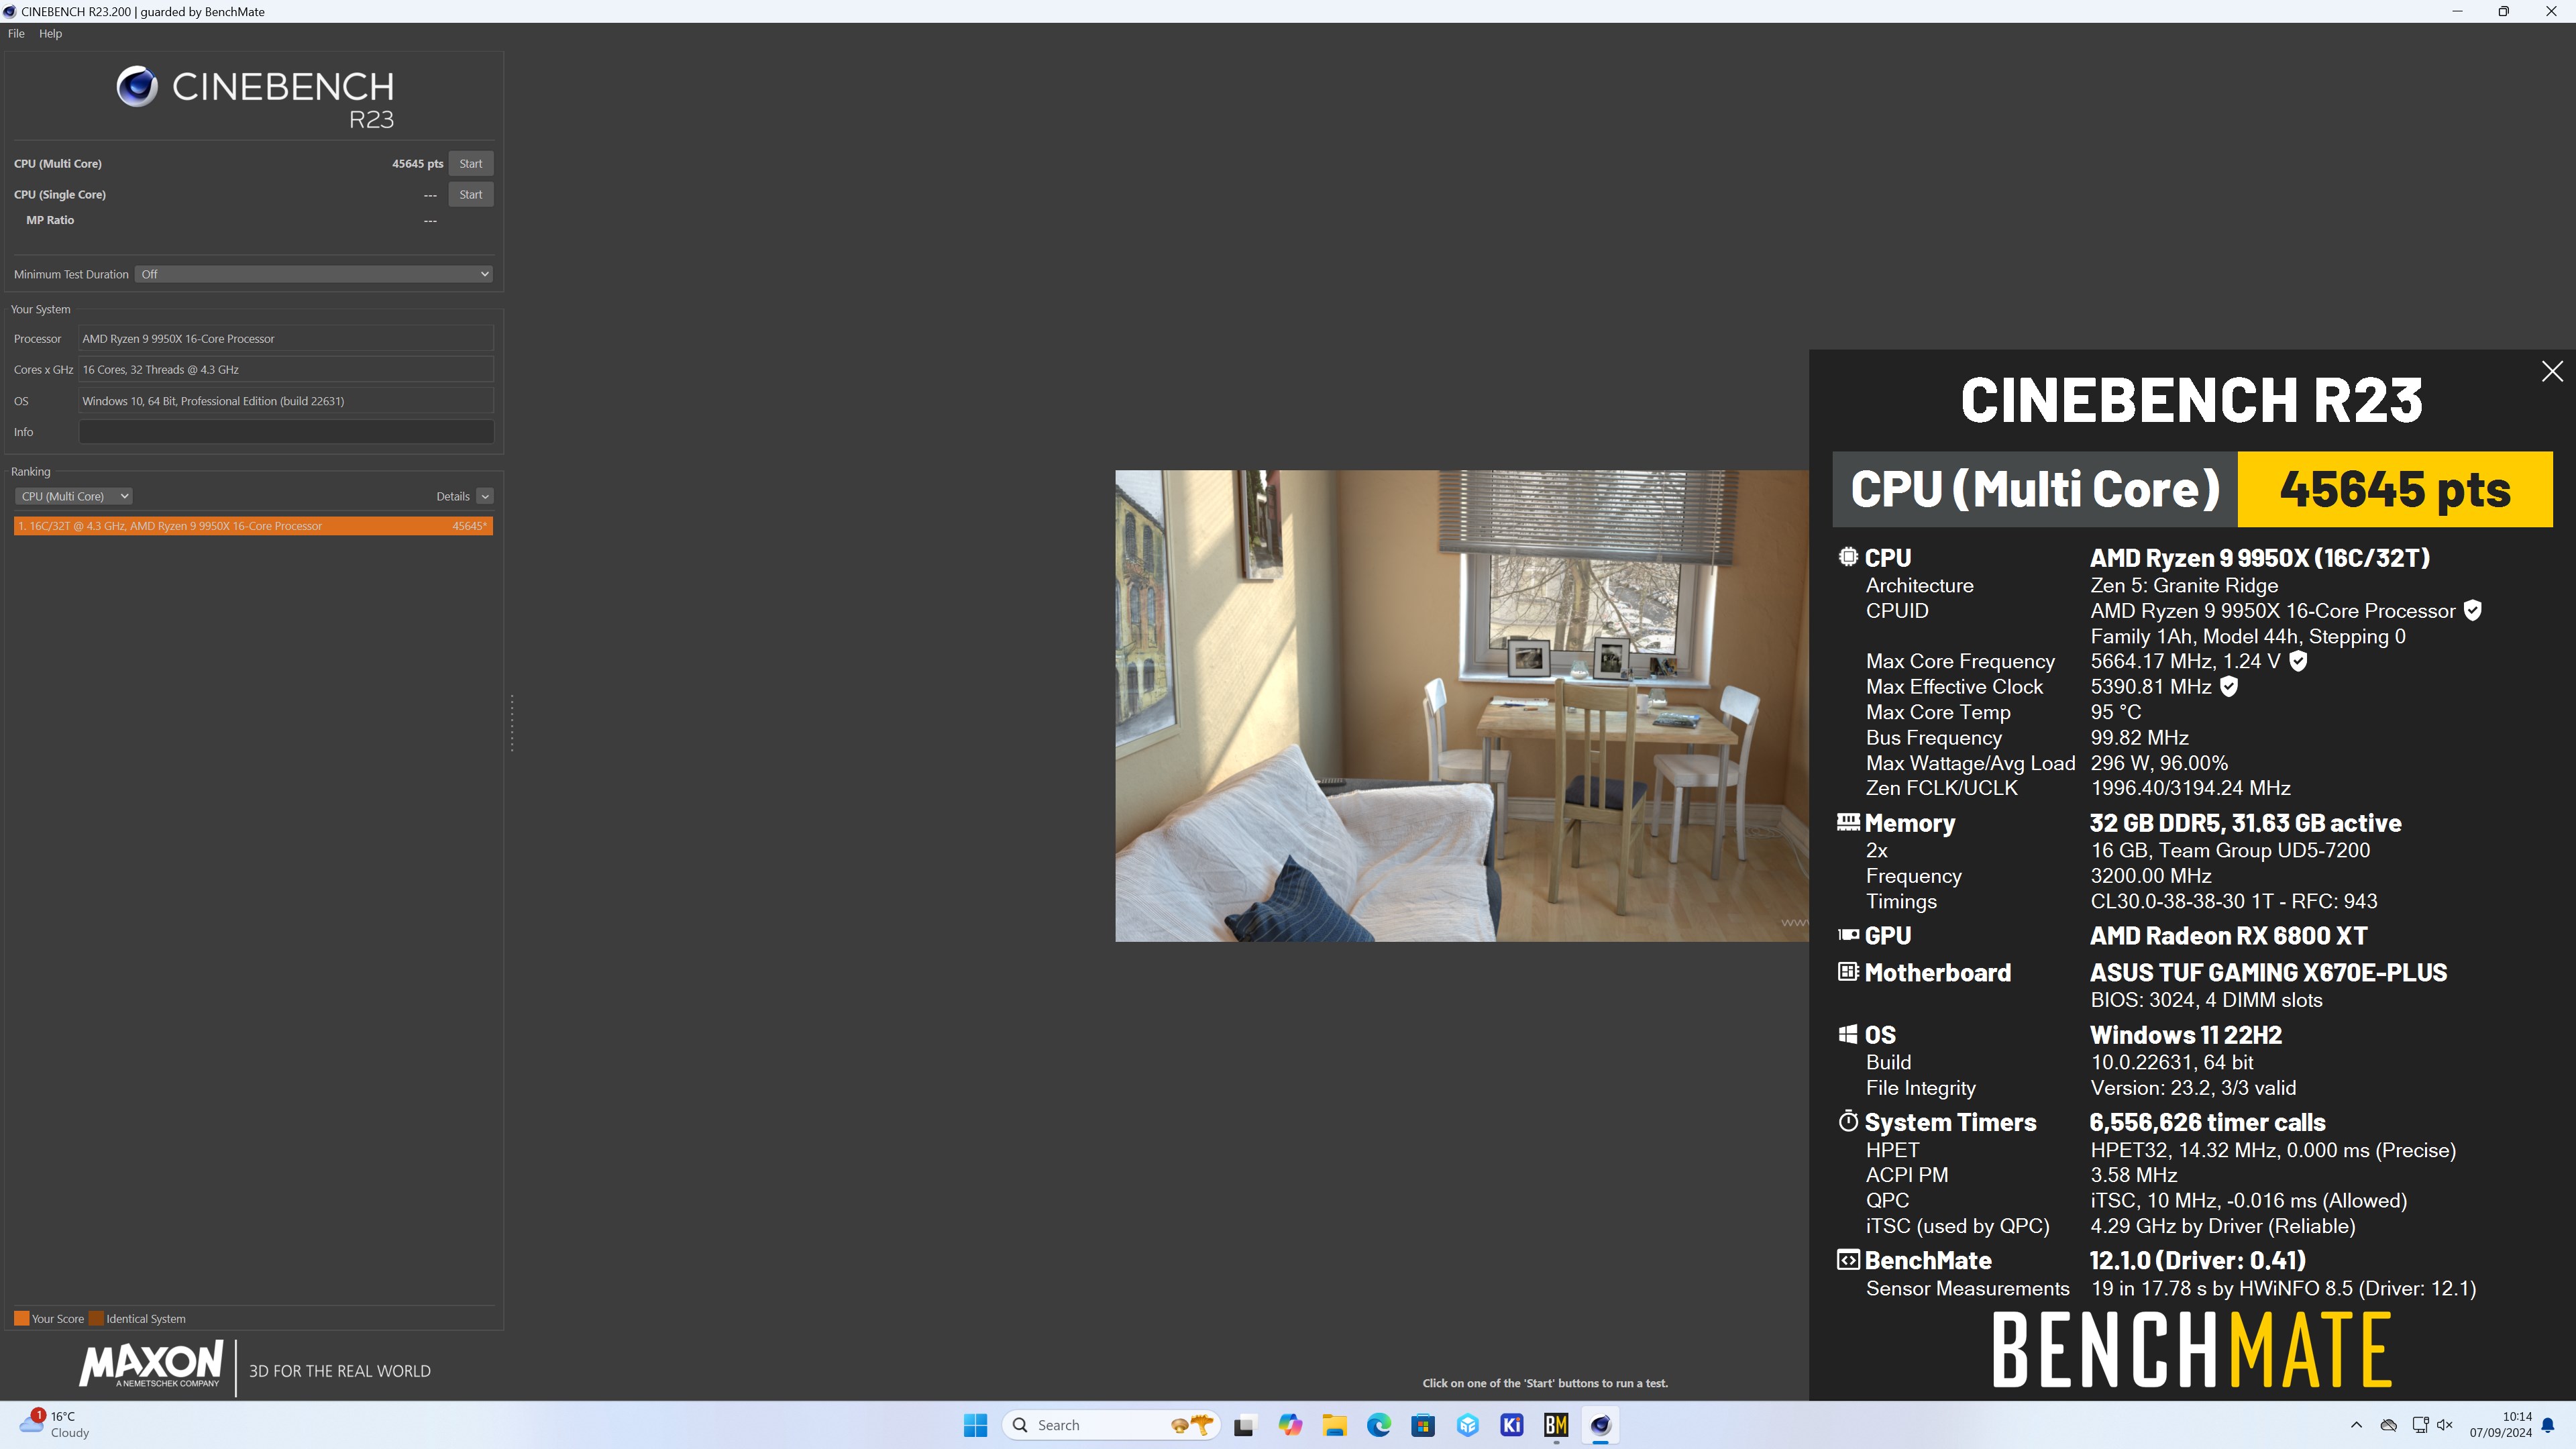
Task: Expand the ranking Details dropdown arrow
Action: tap(484, 496)
